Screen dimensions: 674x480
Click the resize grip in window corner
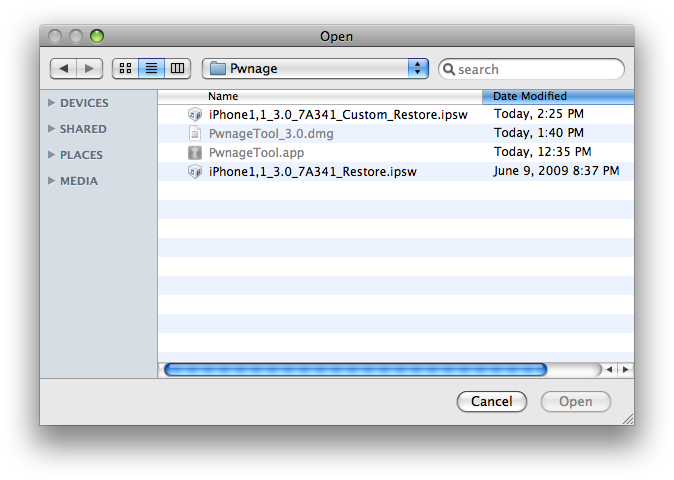pos(628,419)
